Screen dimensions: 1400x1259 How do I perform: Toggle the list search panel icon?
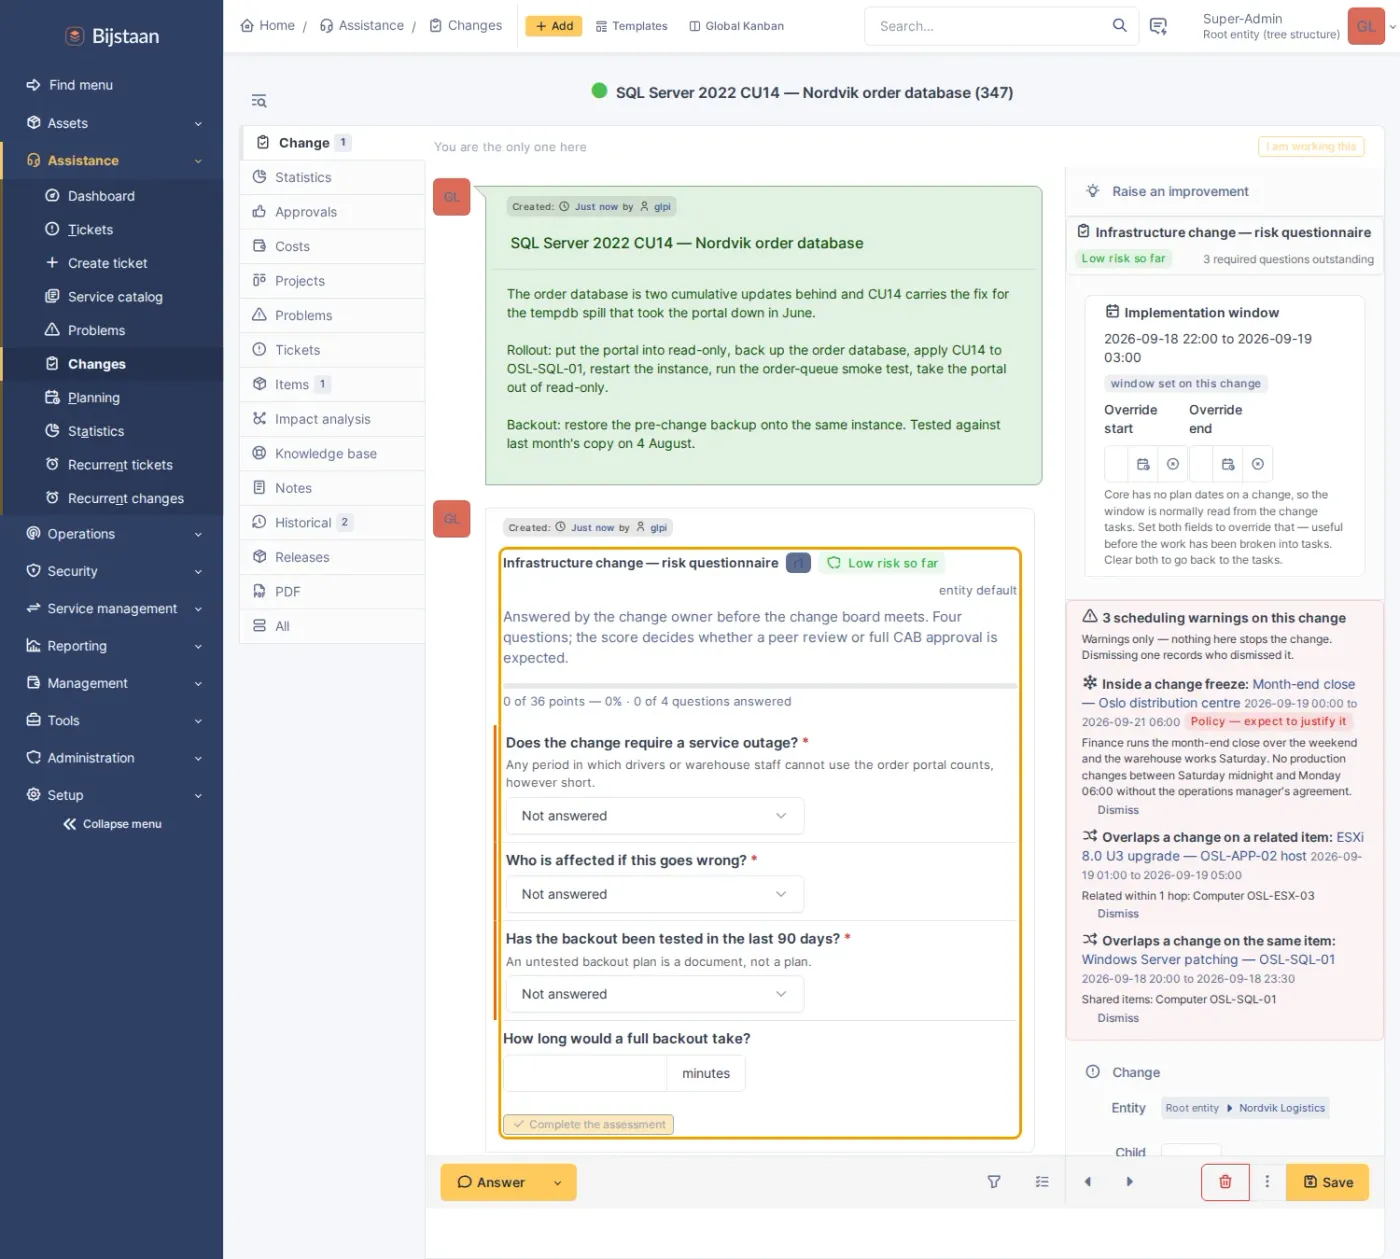click(x=259, y=101)
